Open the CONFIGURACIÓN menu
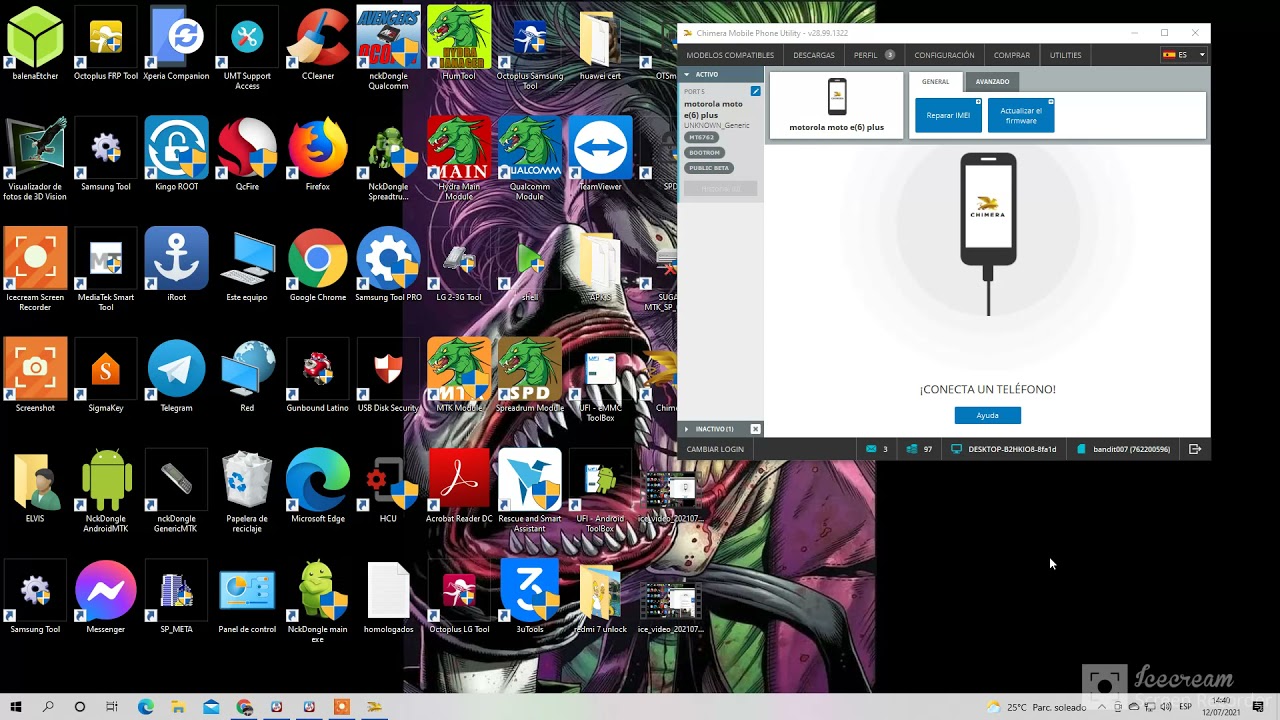The image size is (1280, 720). (944, 55)
